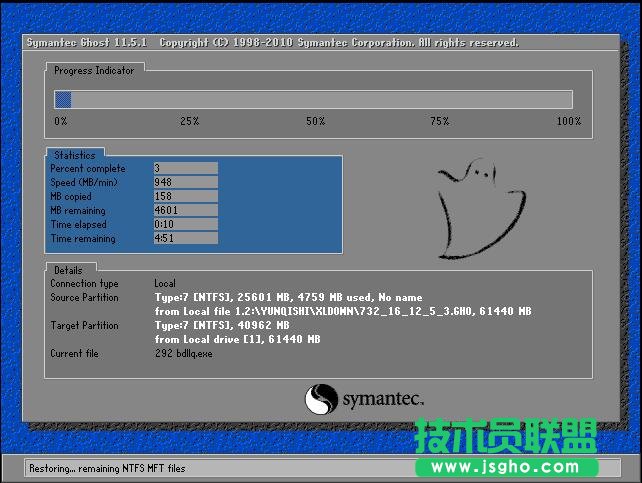This screenshot has width=642, height=483.
Task: Click the Progress Indicator heading
Action: 95,70
